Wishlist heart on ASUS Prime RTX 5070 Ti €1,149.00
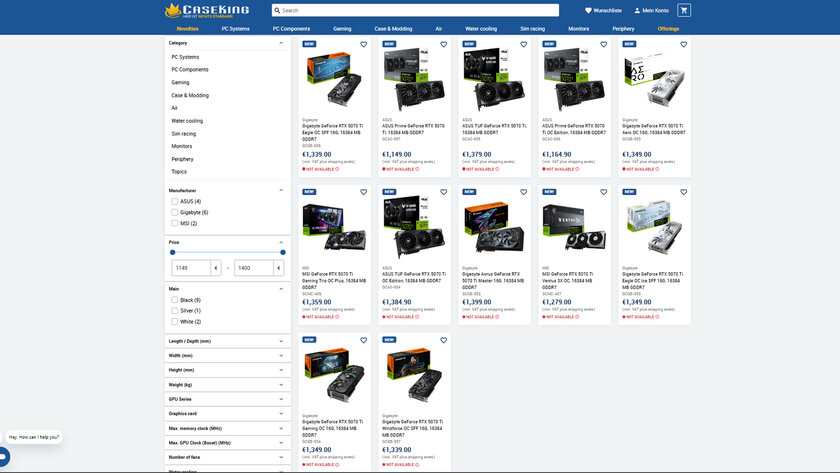 [x=443, y=44]
